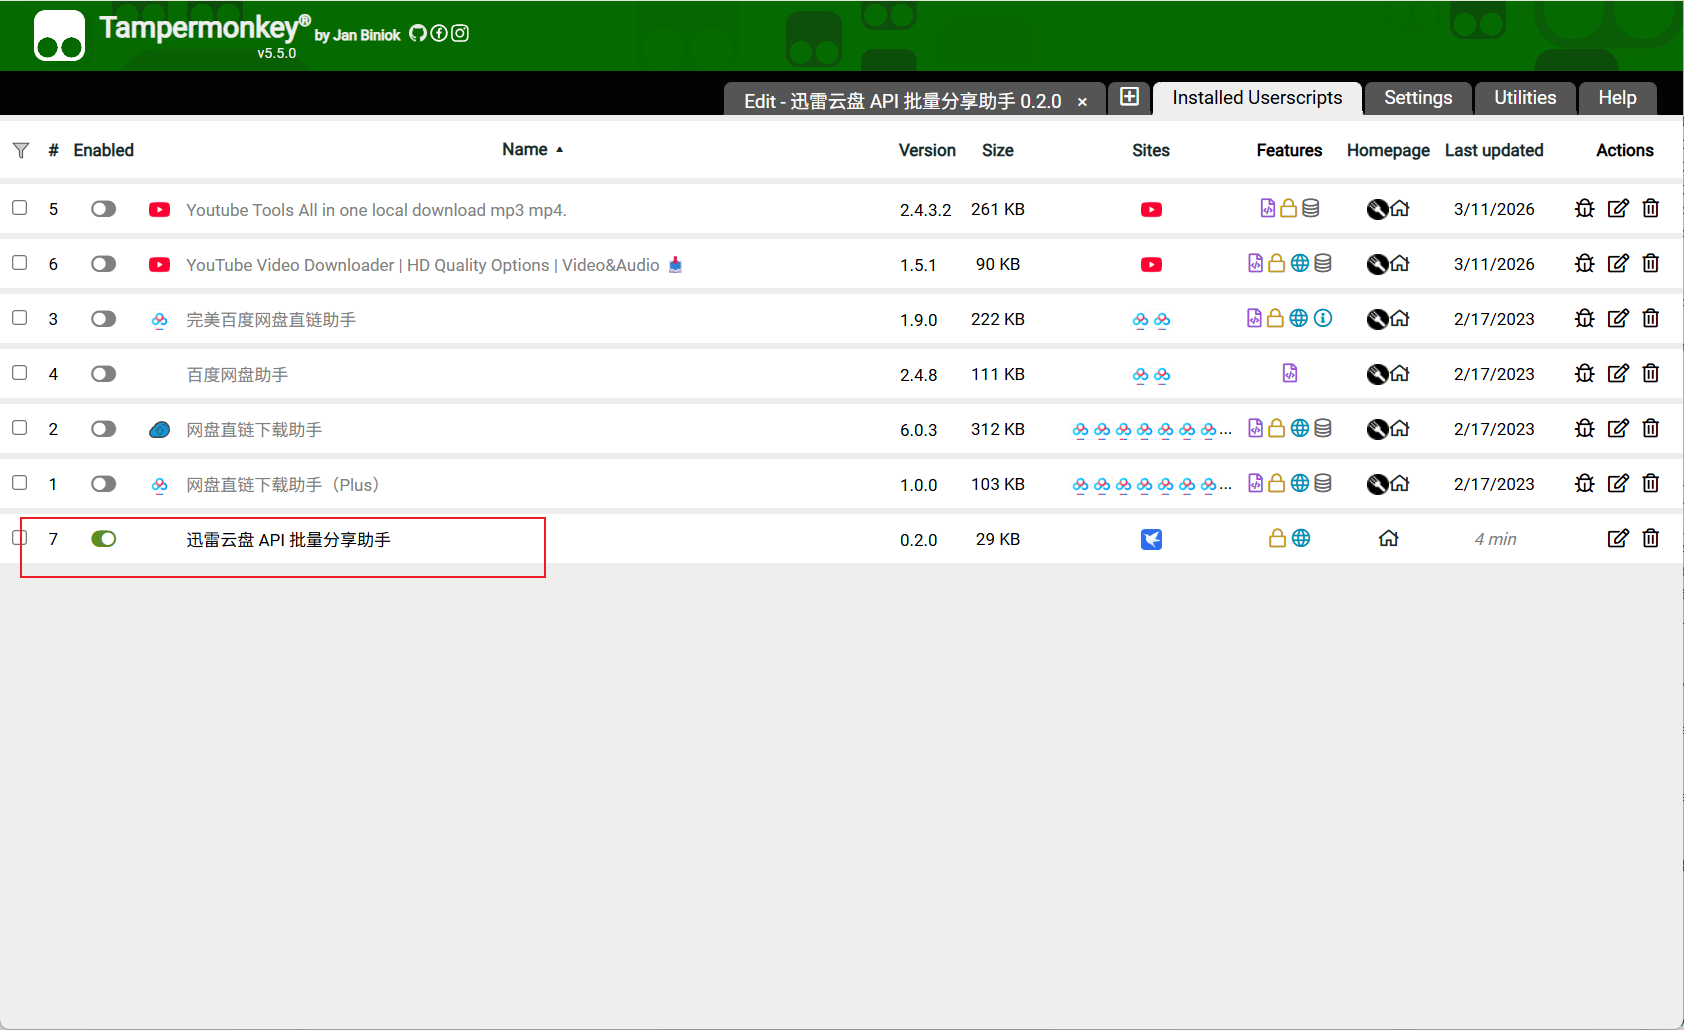Click the YouTube site icon for Youtube Tools
1684x1030 pixels.
click(1152, 209)
